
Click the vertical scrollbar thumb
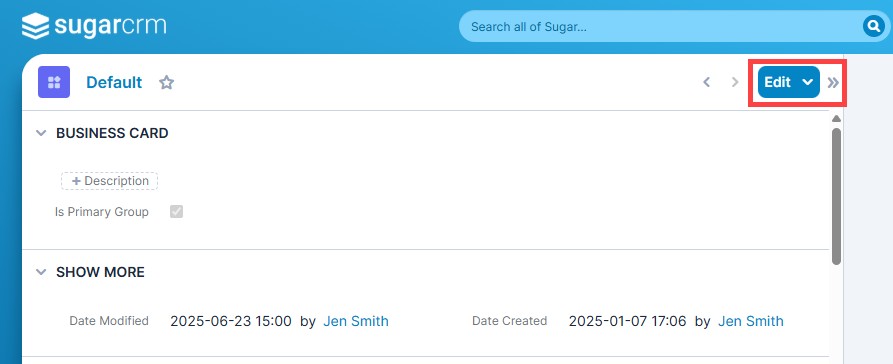[x=836, y=197]
